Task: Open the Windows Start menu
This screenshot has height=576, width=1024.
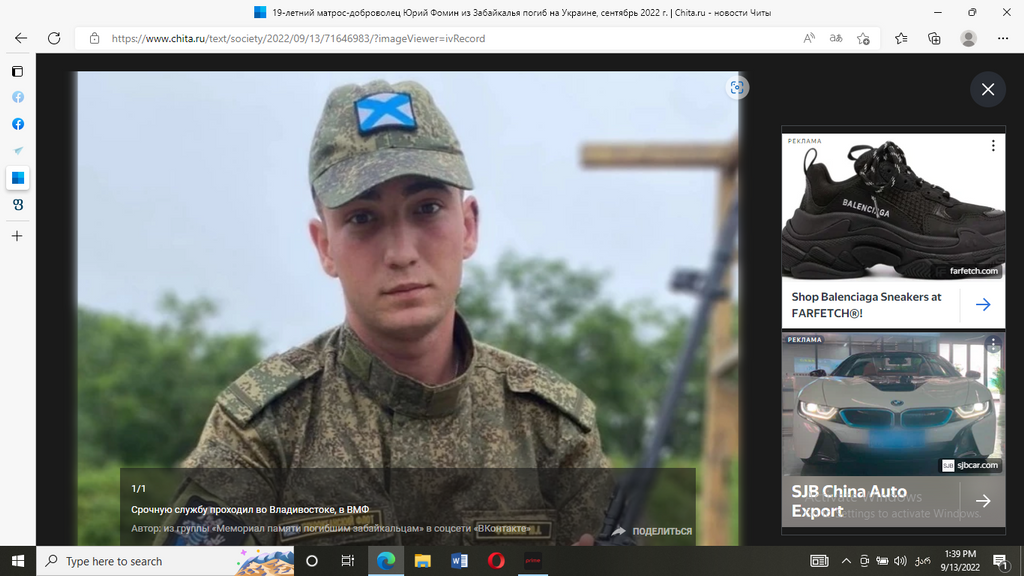Action: (18, 561)
